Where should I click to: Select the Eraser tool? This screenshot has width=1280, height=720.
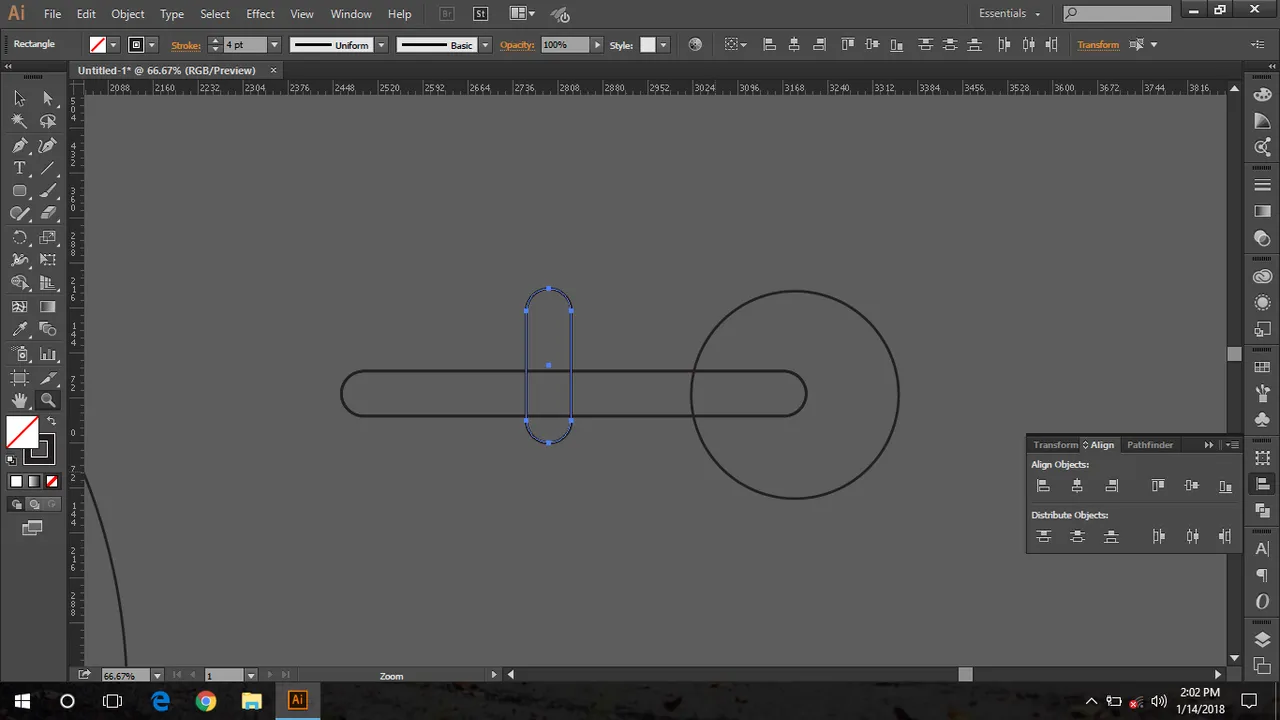pyautogui.click(x=48, y=214)
